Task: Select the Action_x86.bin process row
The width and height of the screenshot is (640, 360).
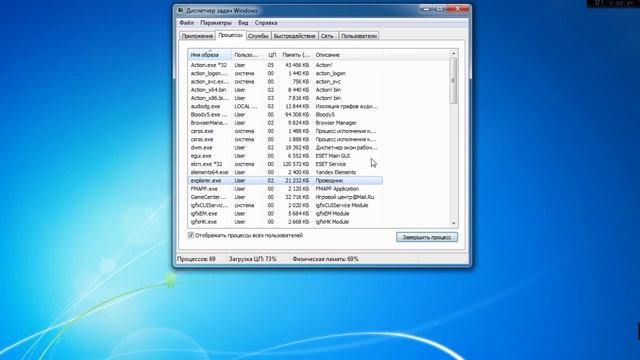Action: [x=285, y=98]
